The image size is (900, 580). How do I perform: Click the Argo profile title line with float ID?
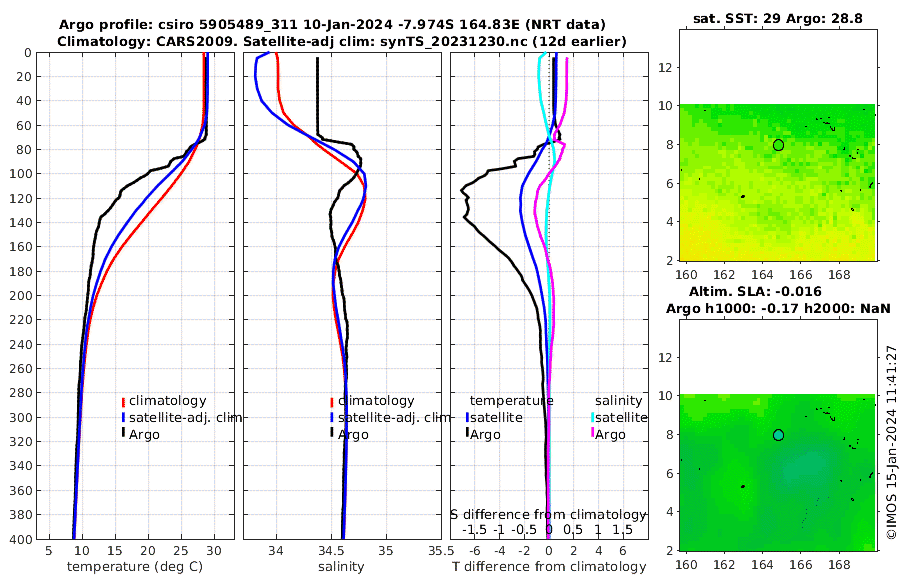[332, 25]
